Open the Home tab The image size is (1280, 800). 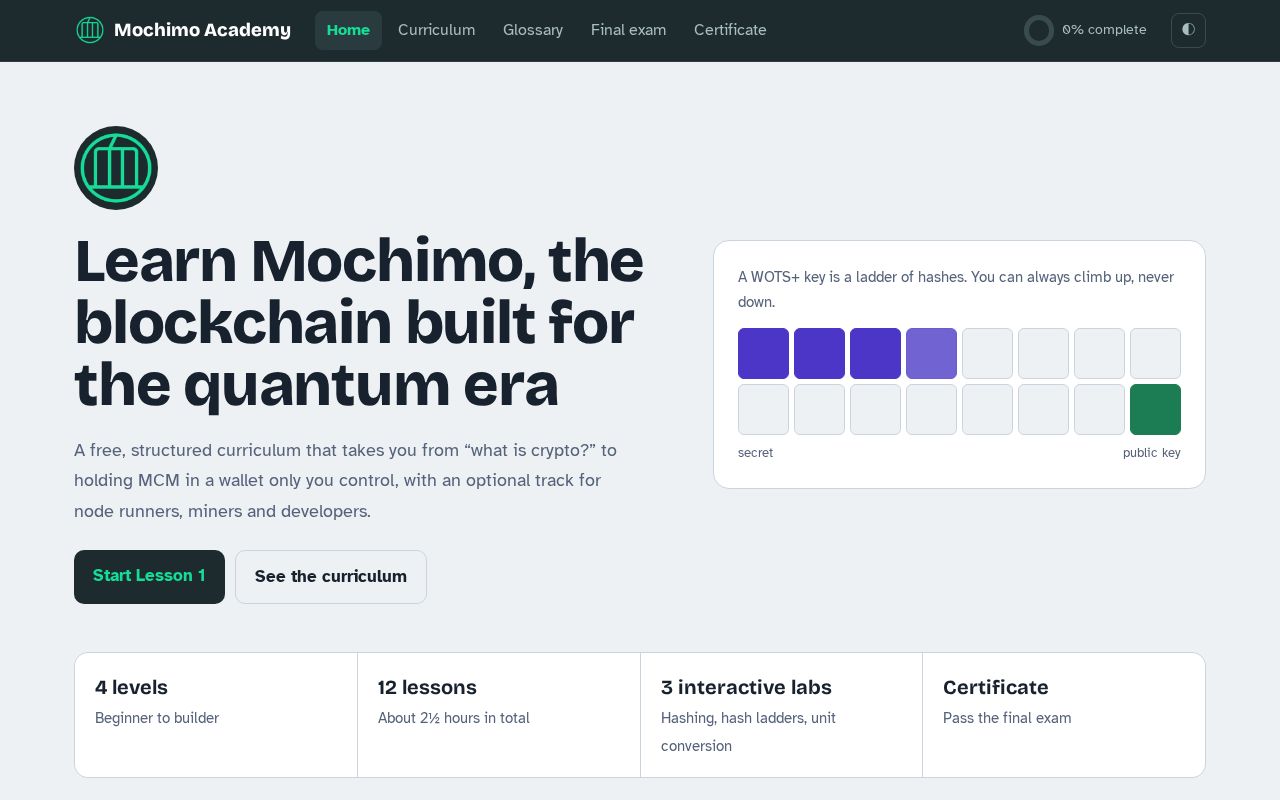click(348, 30)
